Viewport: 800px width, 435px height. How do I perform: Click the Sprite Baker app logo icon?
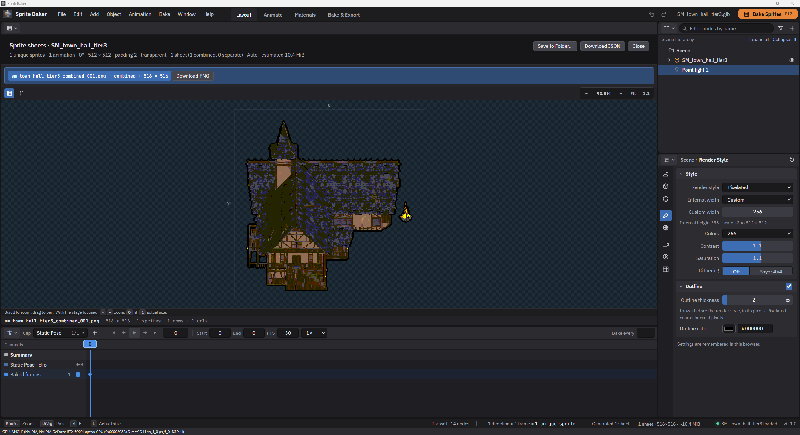tap(8, 14)
